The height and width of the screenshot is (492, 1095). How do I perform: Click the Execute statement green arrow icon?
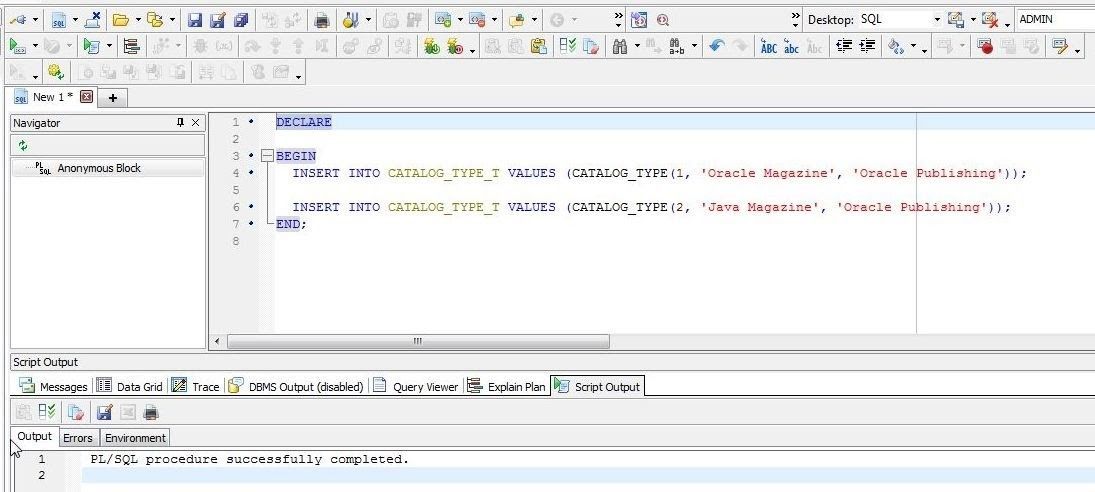click(x=17, y=46)
